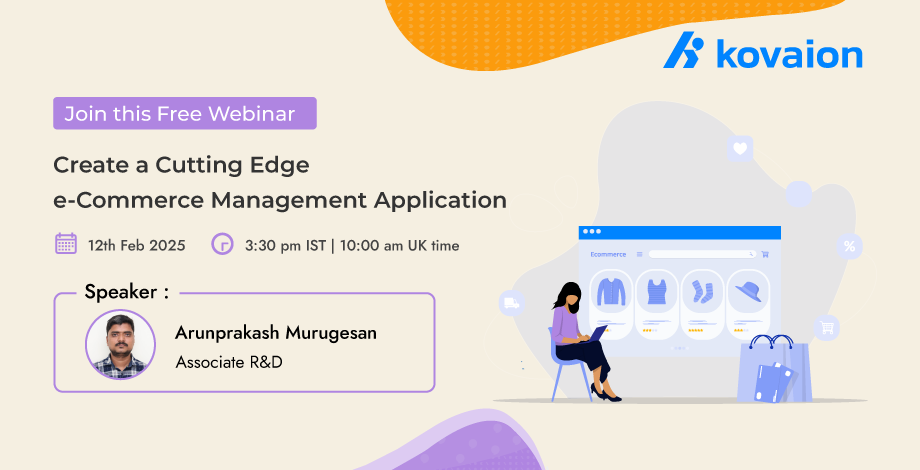
Task: Click the clock icon beside the time
Action: [x=222, y=244]
